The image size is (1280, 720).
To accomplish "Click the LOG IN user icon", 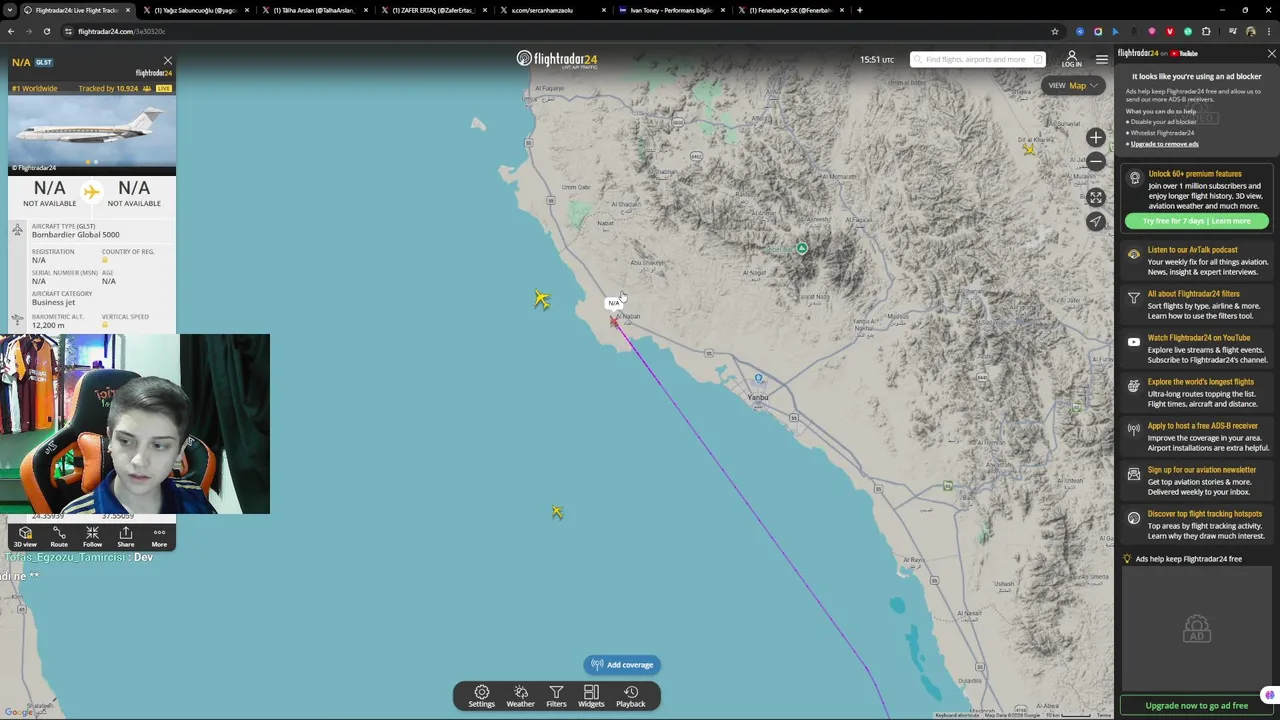I will [x=1071, y=59].
